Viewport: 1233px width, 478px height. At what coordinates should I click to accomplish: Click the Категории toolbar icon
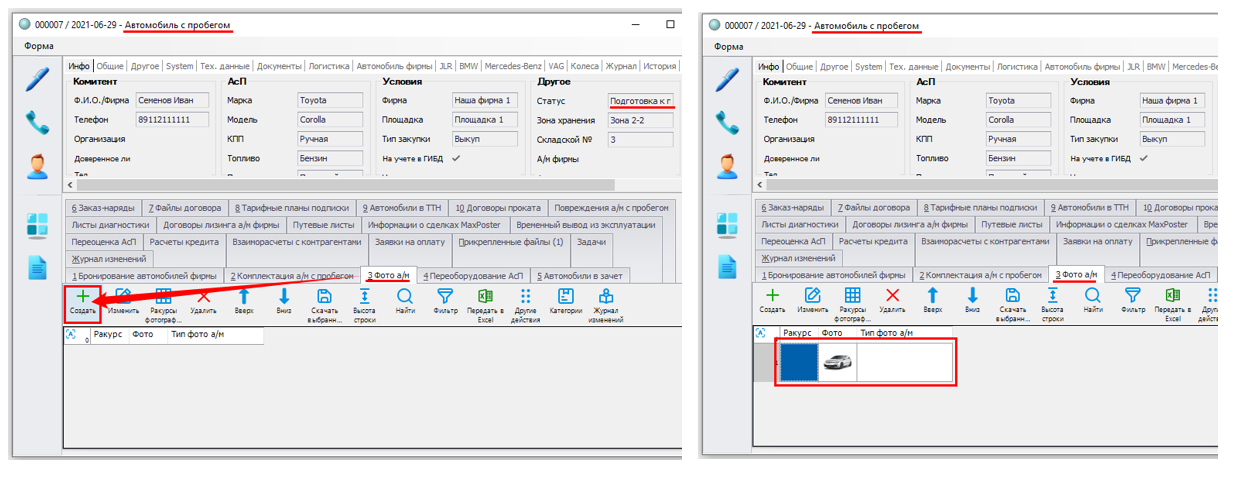pos(565,296)
